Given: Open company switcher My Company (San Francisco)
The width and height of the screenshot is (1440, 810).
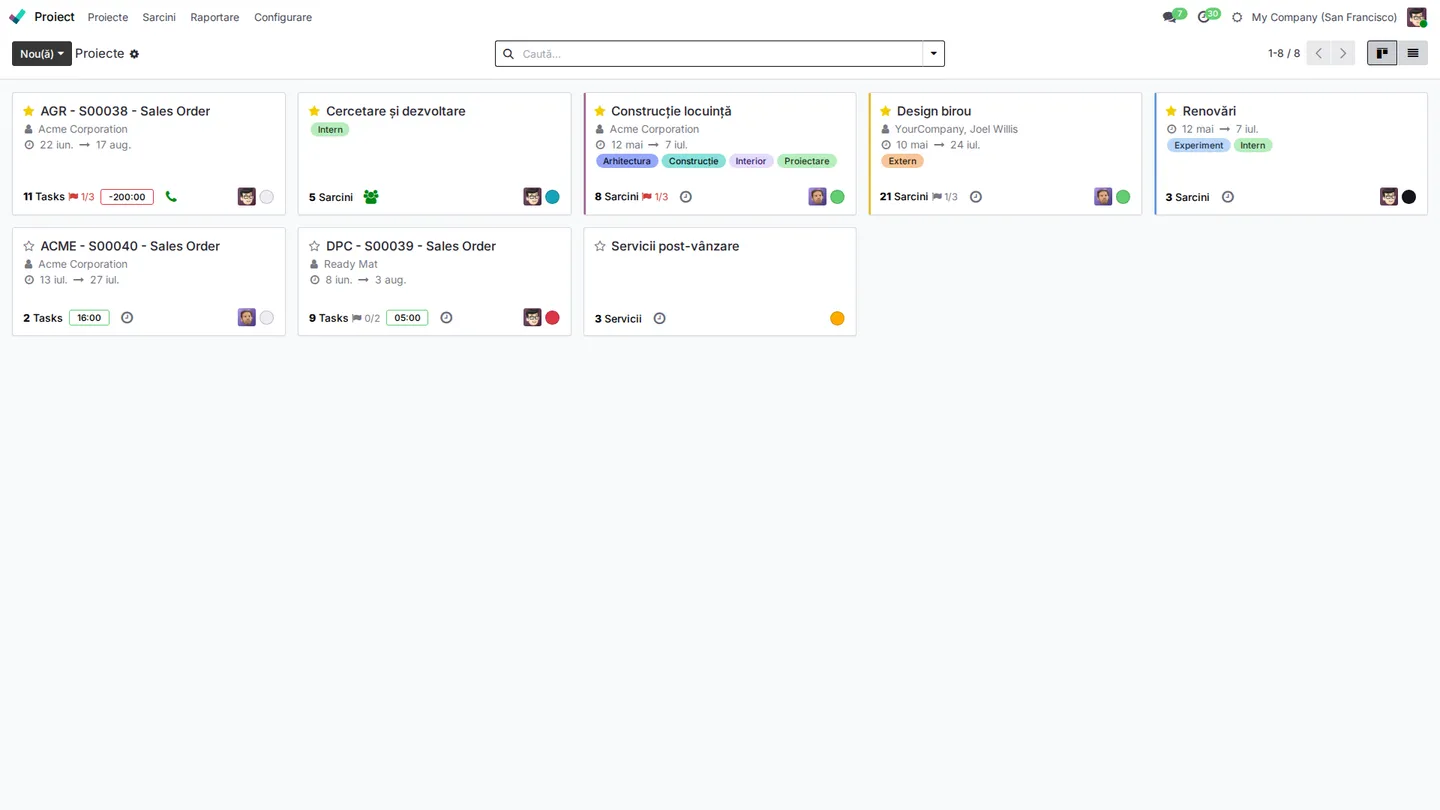Looking at the screenshot, I should tap(1324, 17).
